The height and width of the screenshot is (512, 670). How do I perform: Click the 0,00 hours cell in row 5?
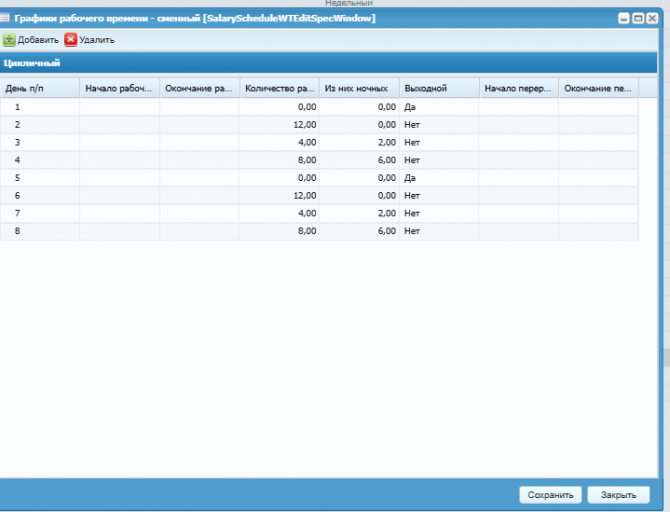[279, 178]
